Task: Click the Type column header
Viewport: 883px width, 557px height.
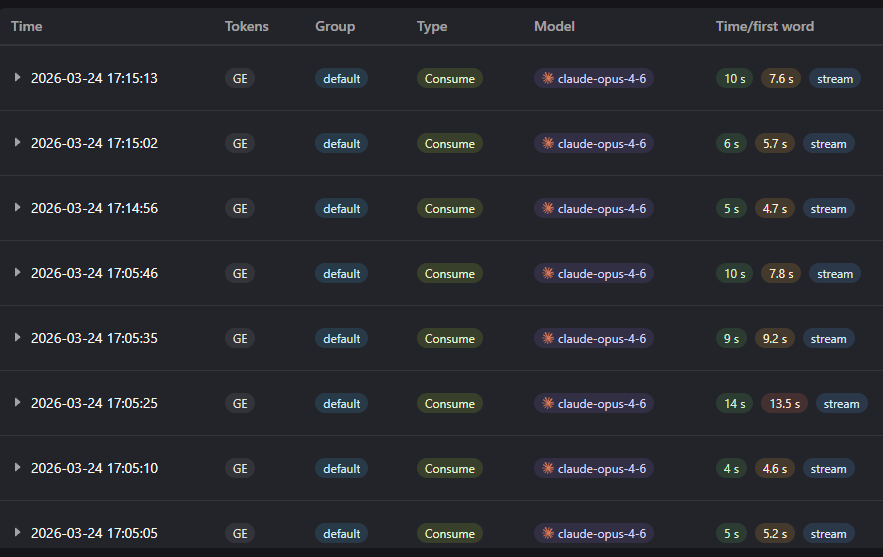Action: pyautogui.click(x=432, y=26)
